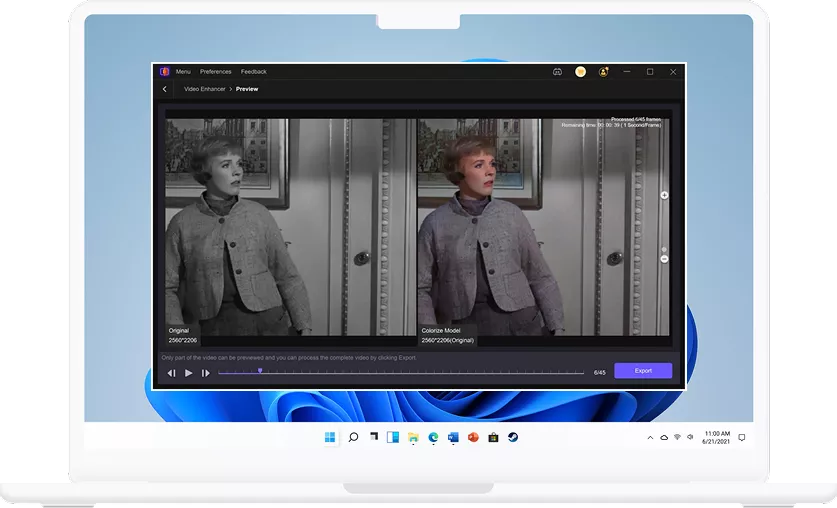Open the Feedback menu
The image size is (837, 508).
(254, 72)
